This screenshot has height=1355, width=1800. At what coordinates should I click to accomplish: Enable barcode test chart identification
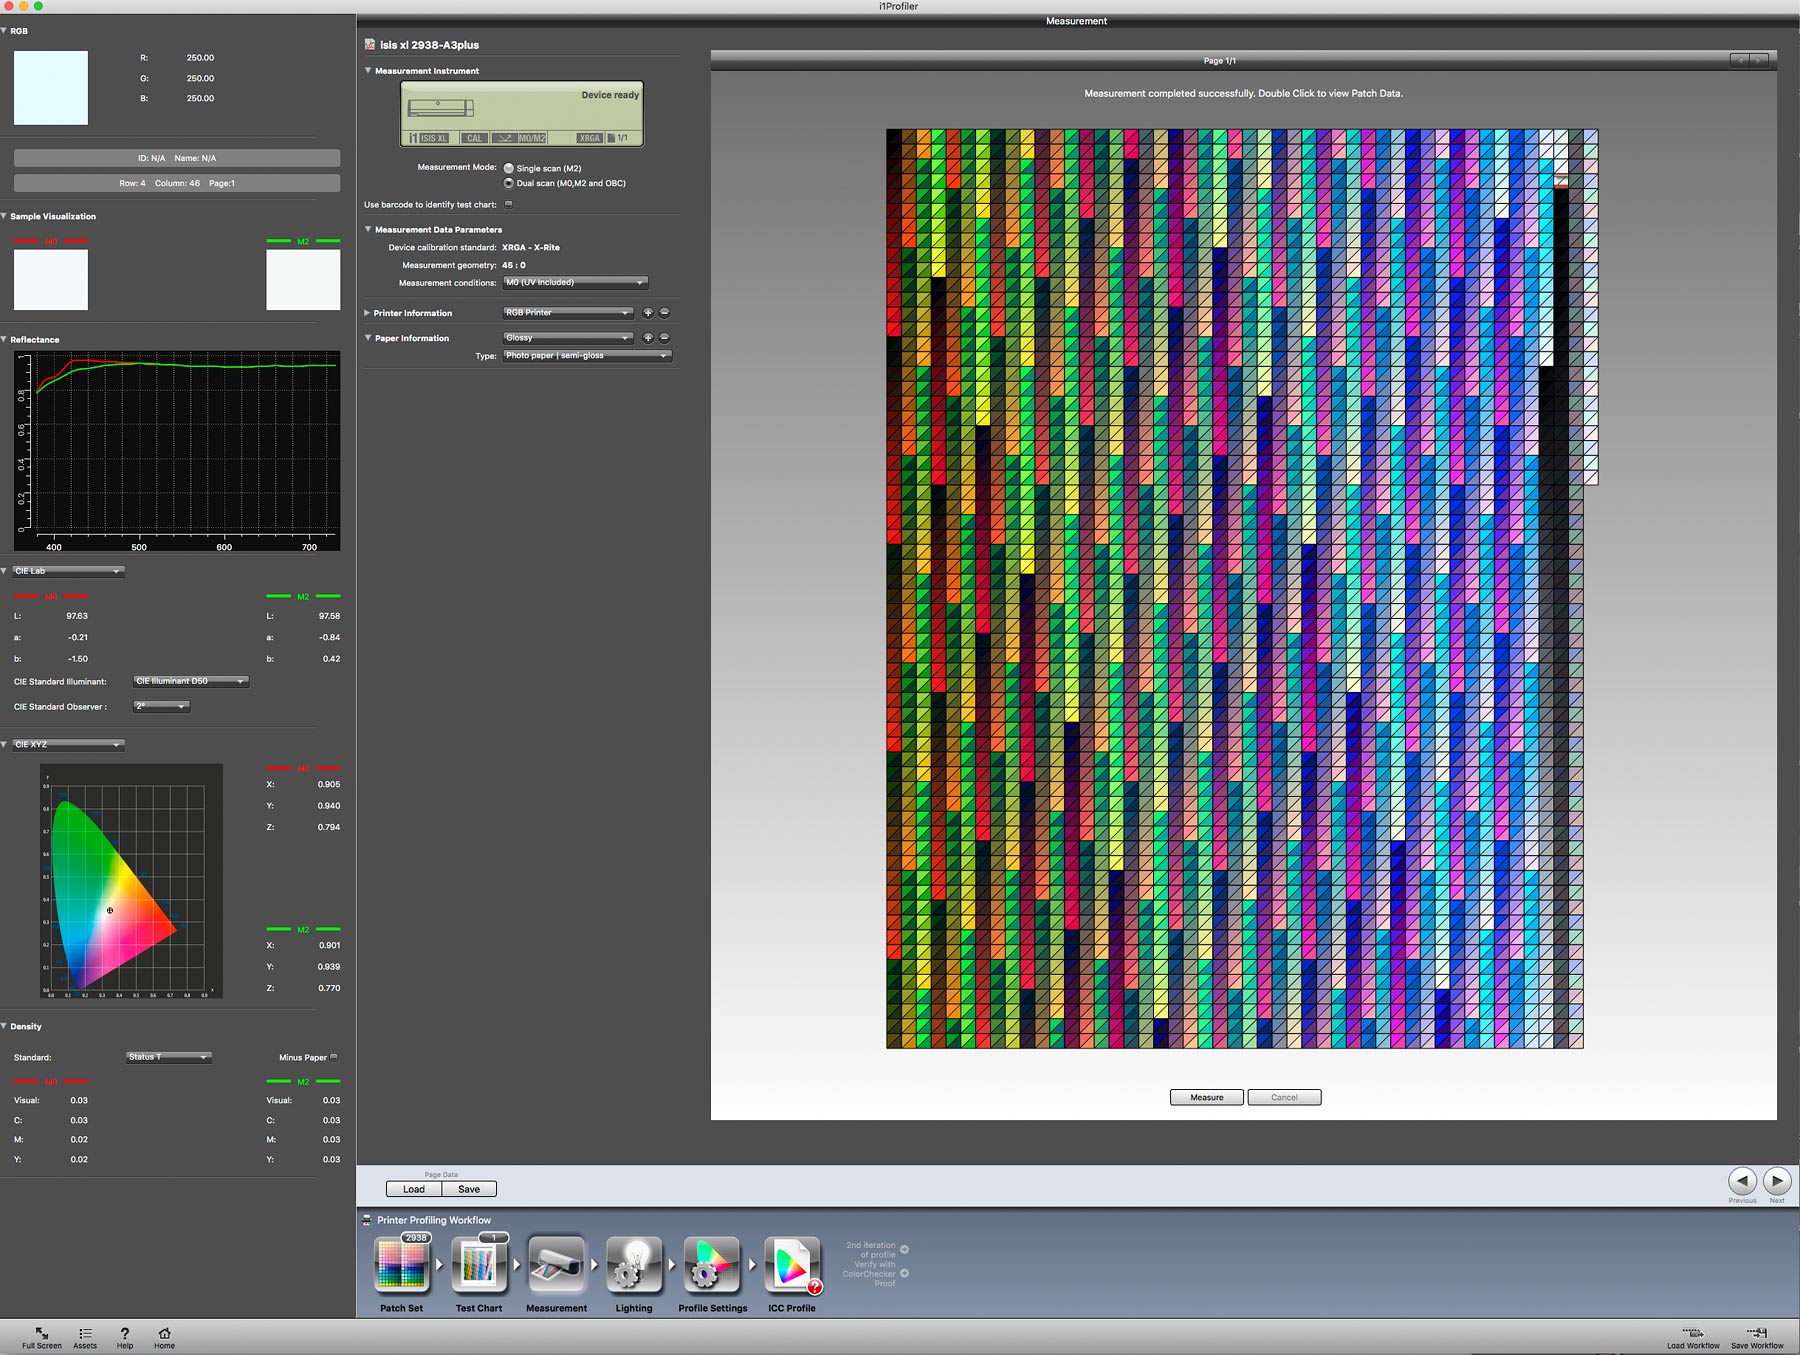[x=508, y=204]
